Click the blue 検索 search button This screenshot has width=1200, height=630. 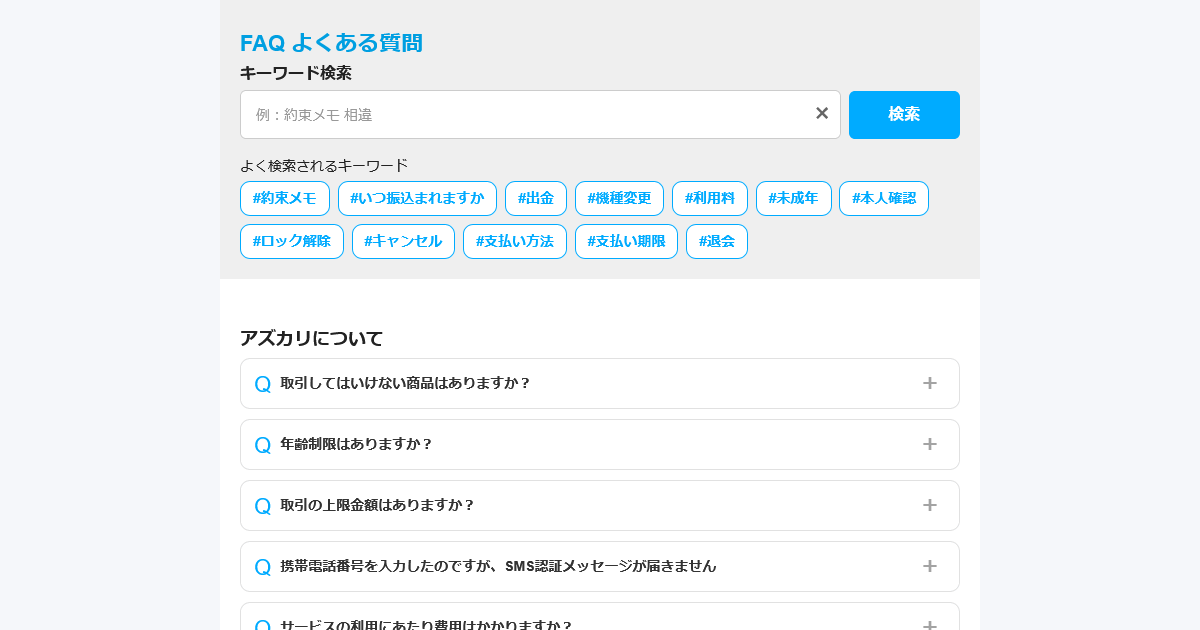pyautogui.click(x=904, y=115)
